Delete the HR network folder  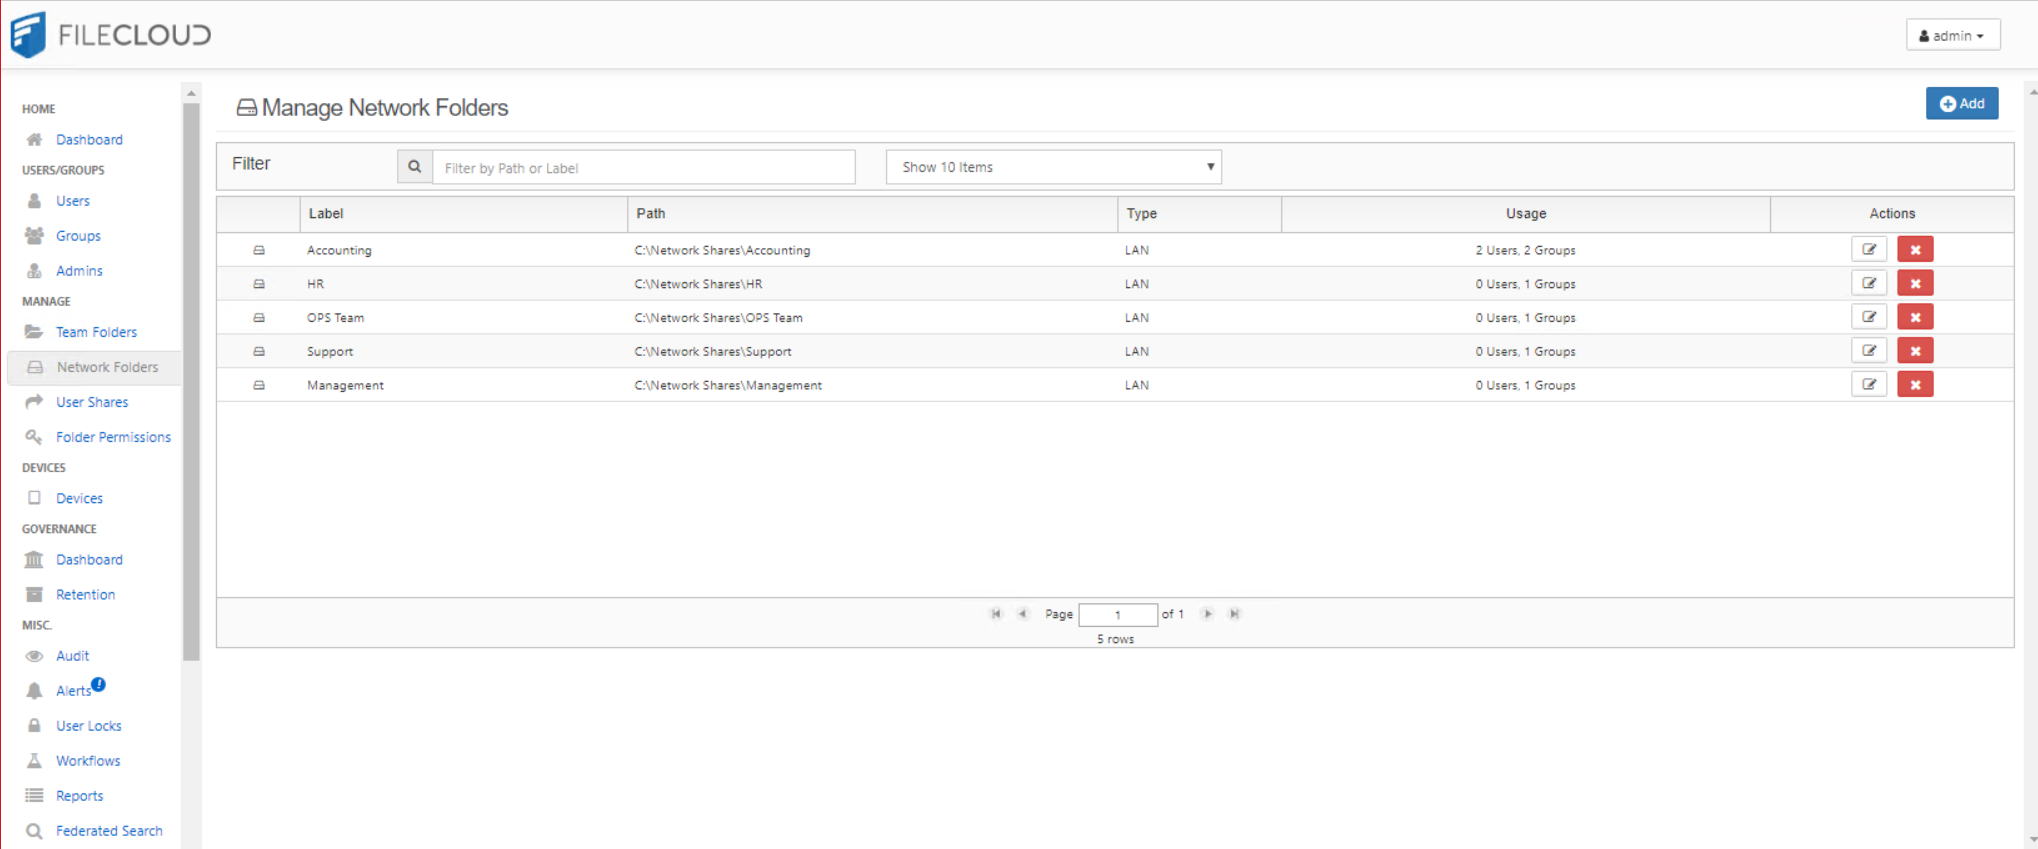pyautogui.click(x=1914, y=284)
